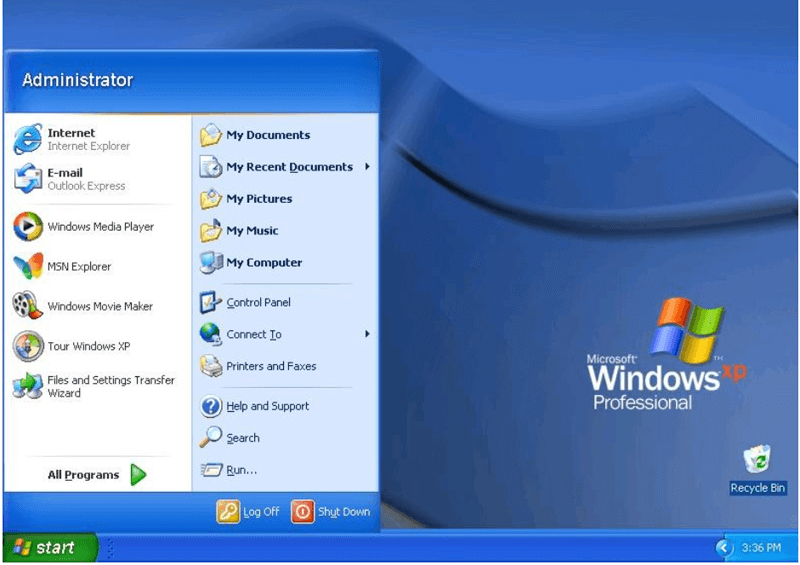Launch Files and Settings Transfer Wizard icon

[x=28, y=386]
